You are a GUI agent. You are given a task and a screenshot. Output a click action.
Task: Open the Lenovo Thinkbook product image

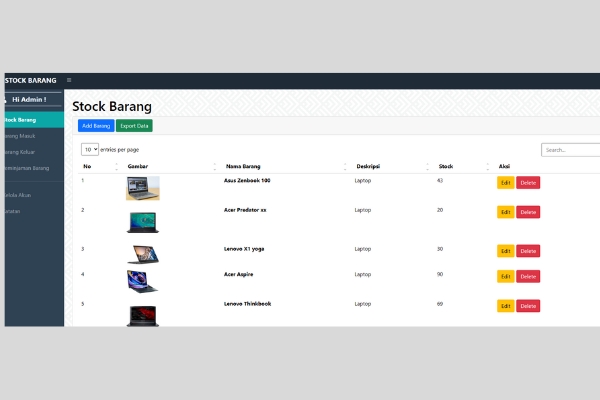(143, 315)
